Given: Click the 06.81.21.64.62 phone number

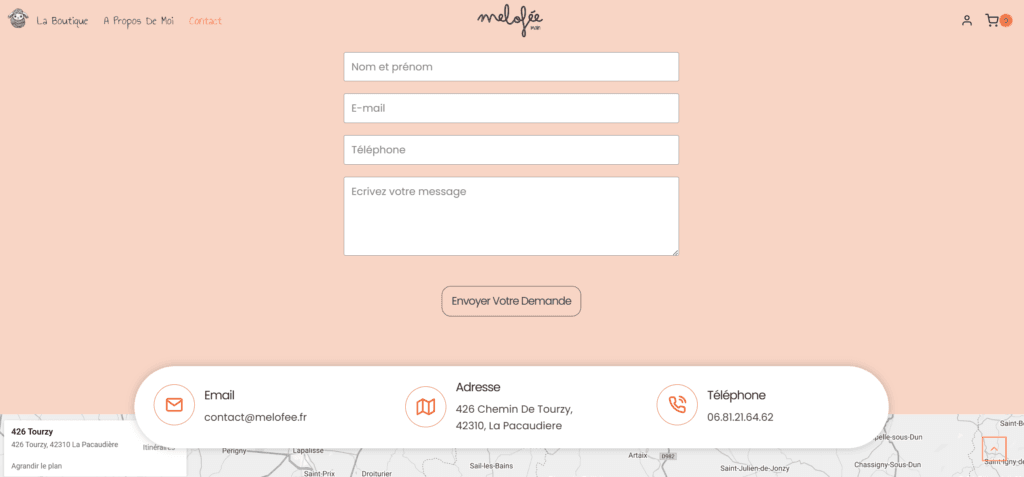Looking at the screenshot, I should click(740, 417).
